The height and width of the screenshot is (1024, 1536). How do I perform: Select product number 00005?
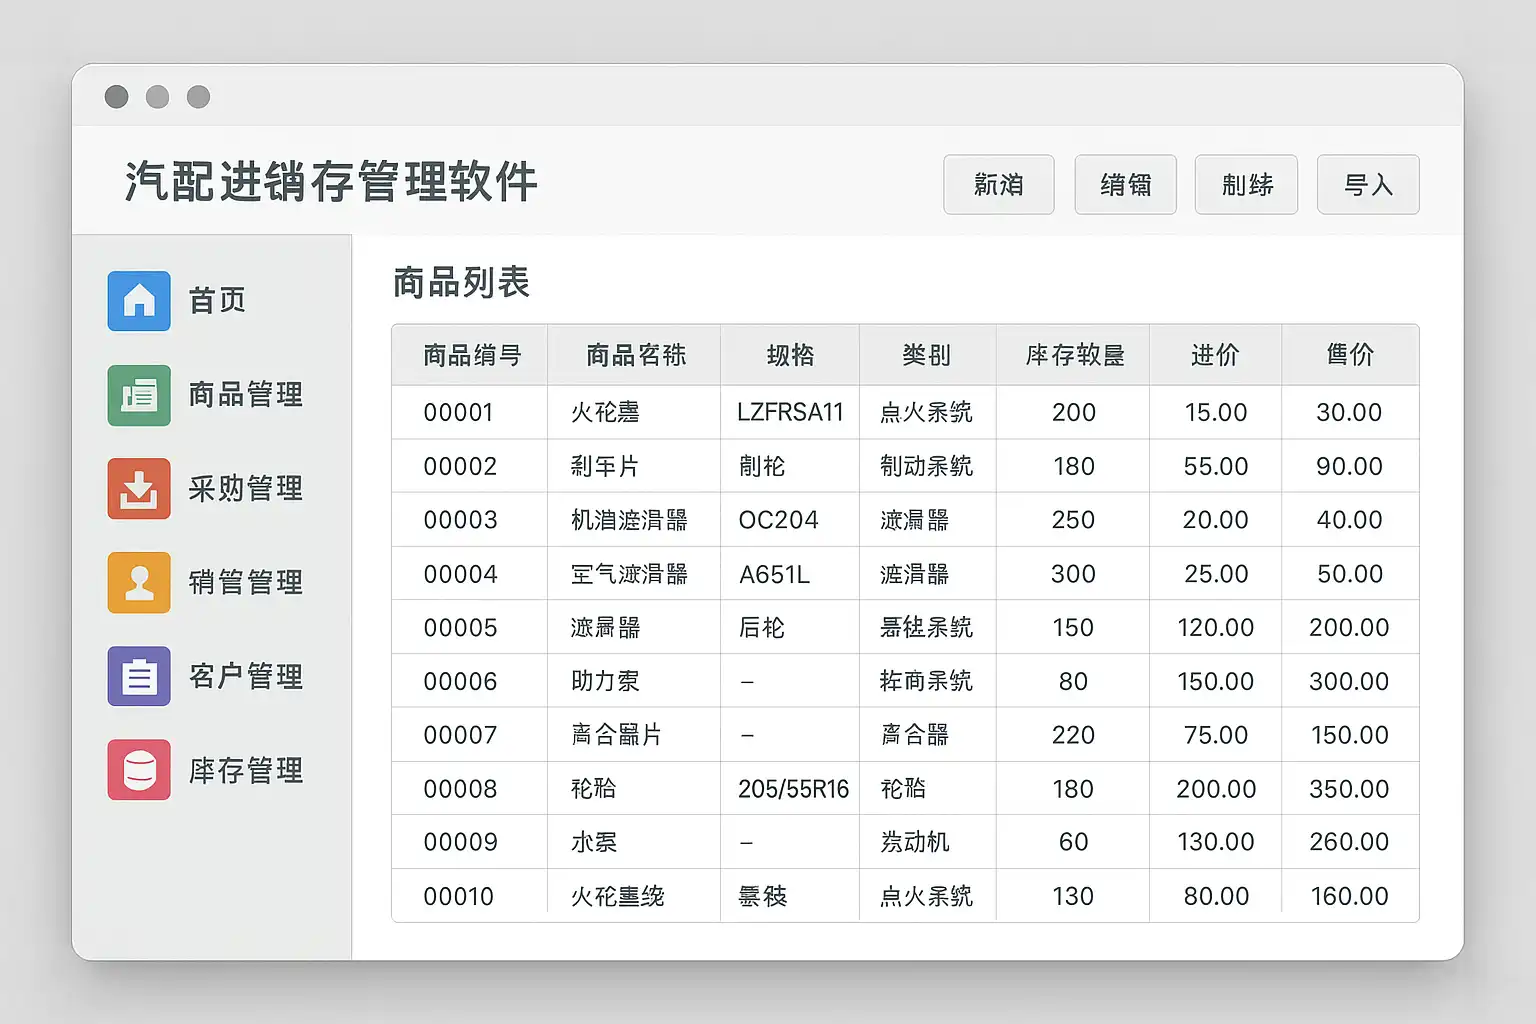point(460,628)
